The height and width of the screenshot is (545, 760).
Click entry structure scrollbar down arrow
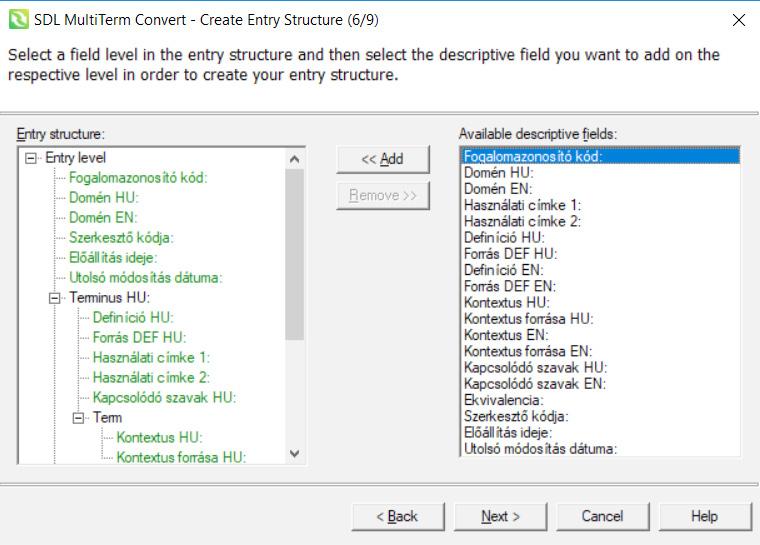294,453
